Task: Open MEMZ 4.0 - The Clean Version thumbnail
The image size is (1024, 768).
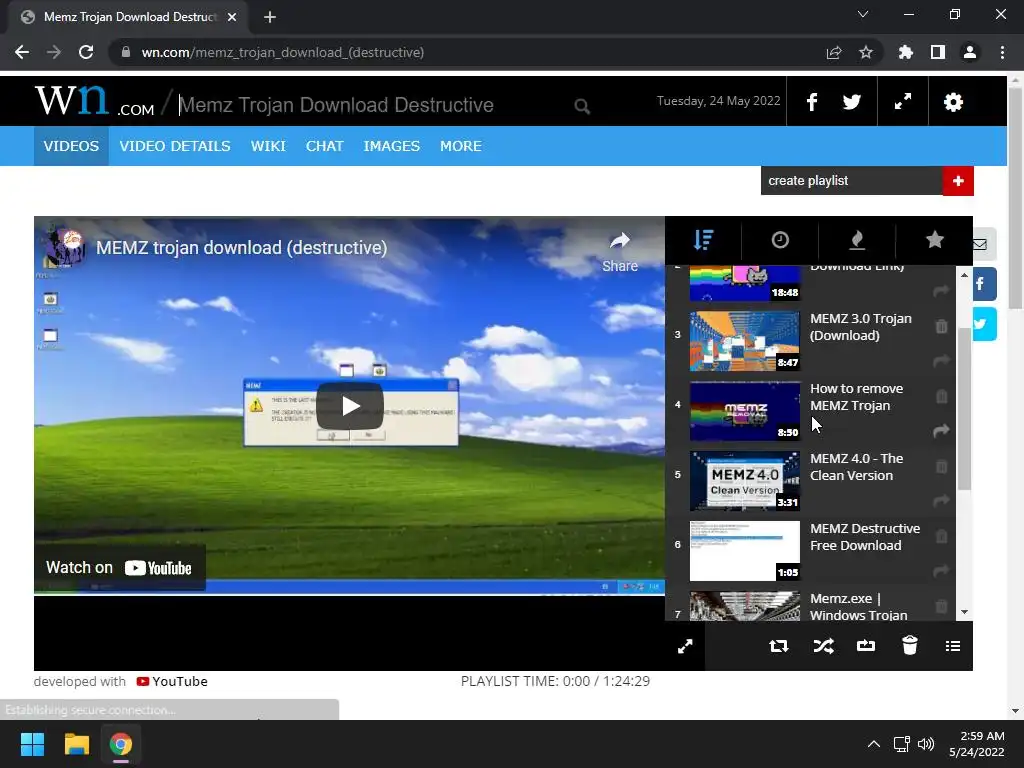Action: 744,481
